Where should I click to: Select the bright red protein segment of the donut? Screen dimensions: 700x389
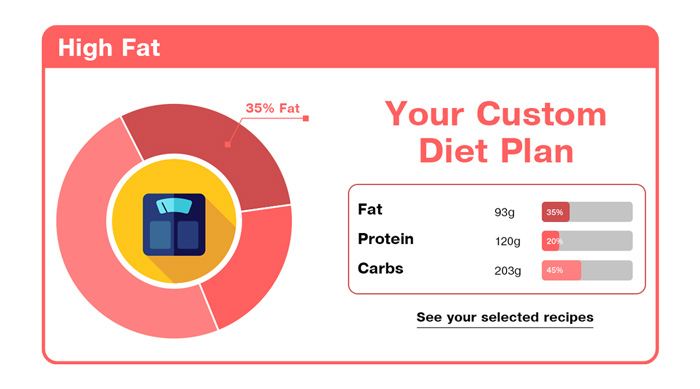(x=250, y=264)
